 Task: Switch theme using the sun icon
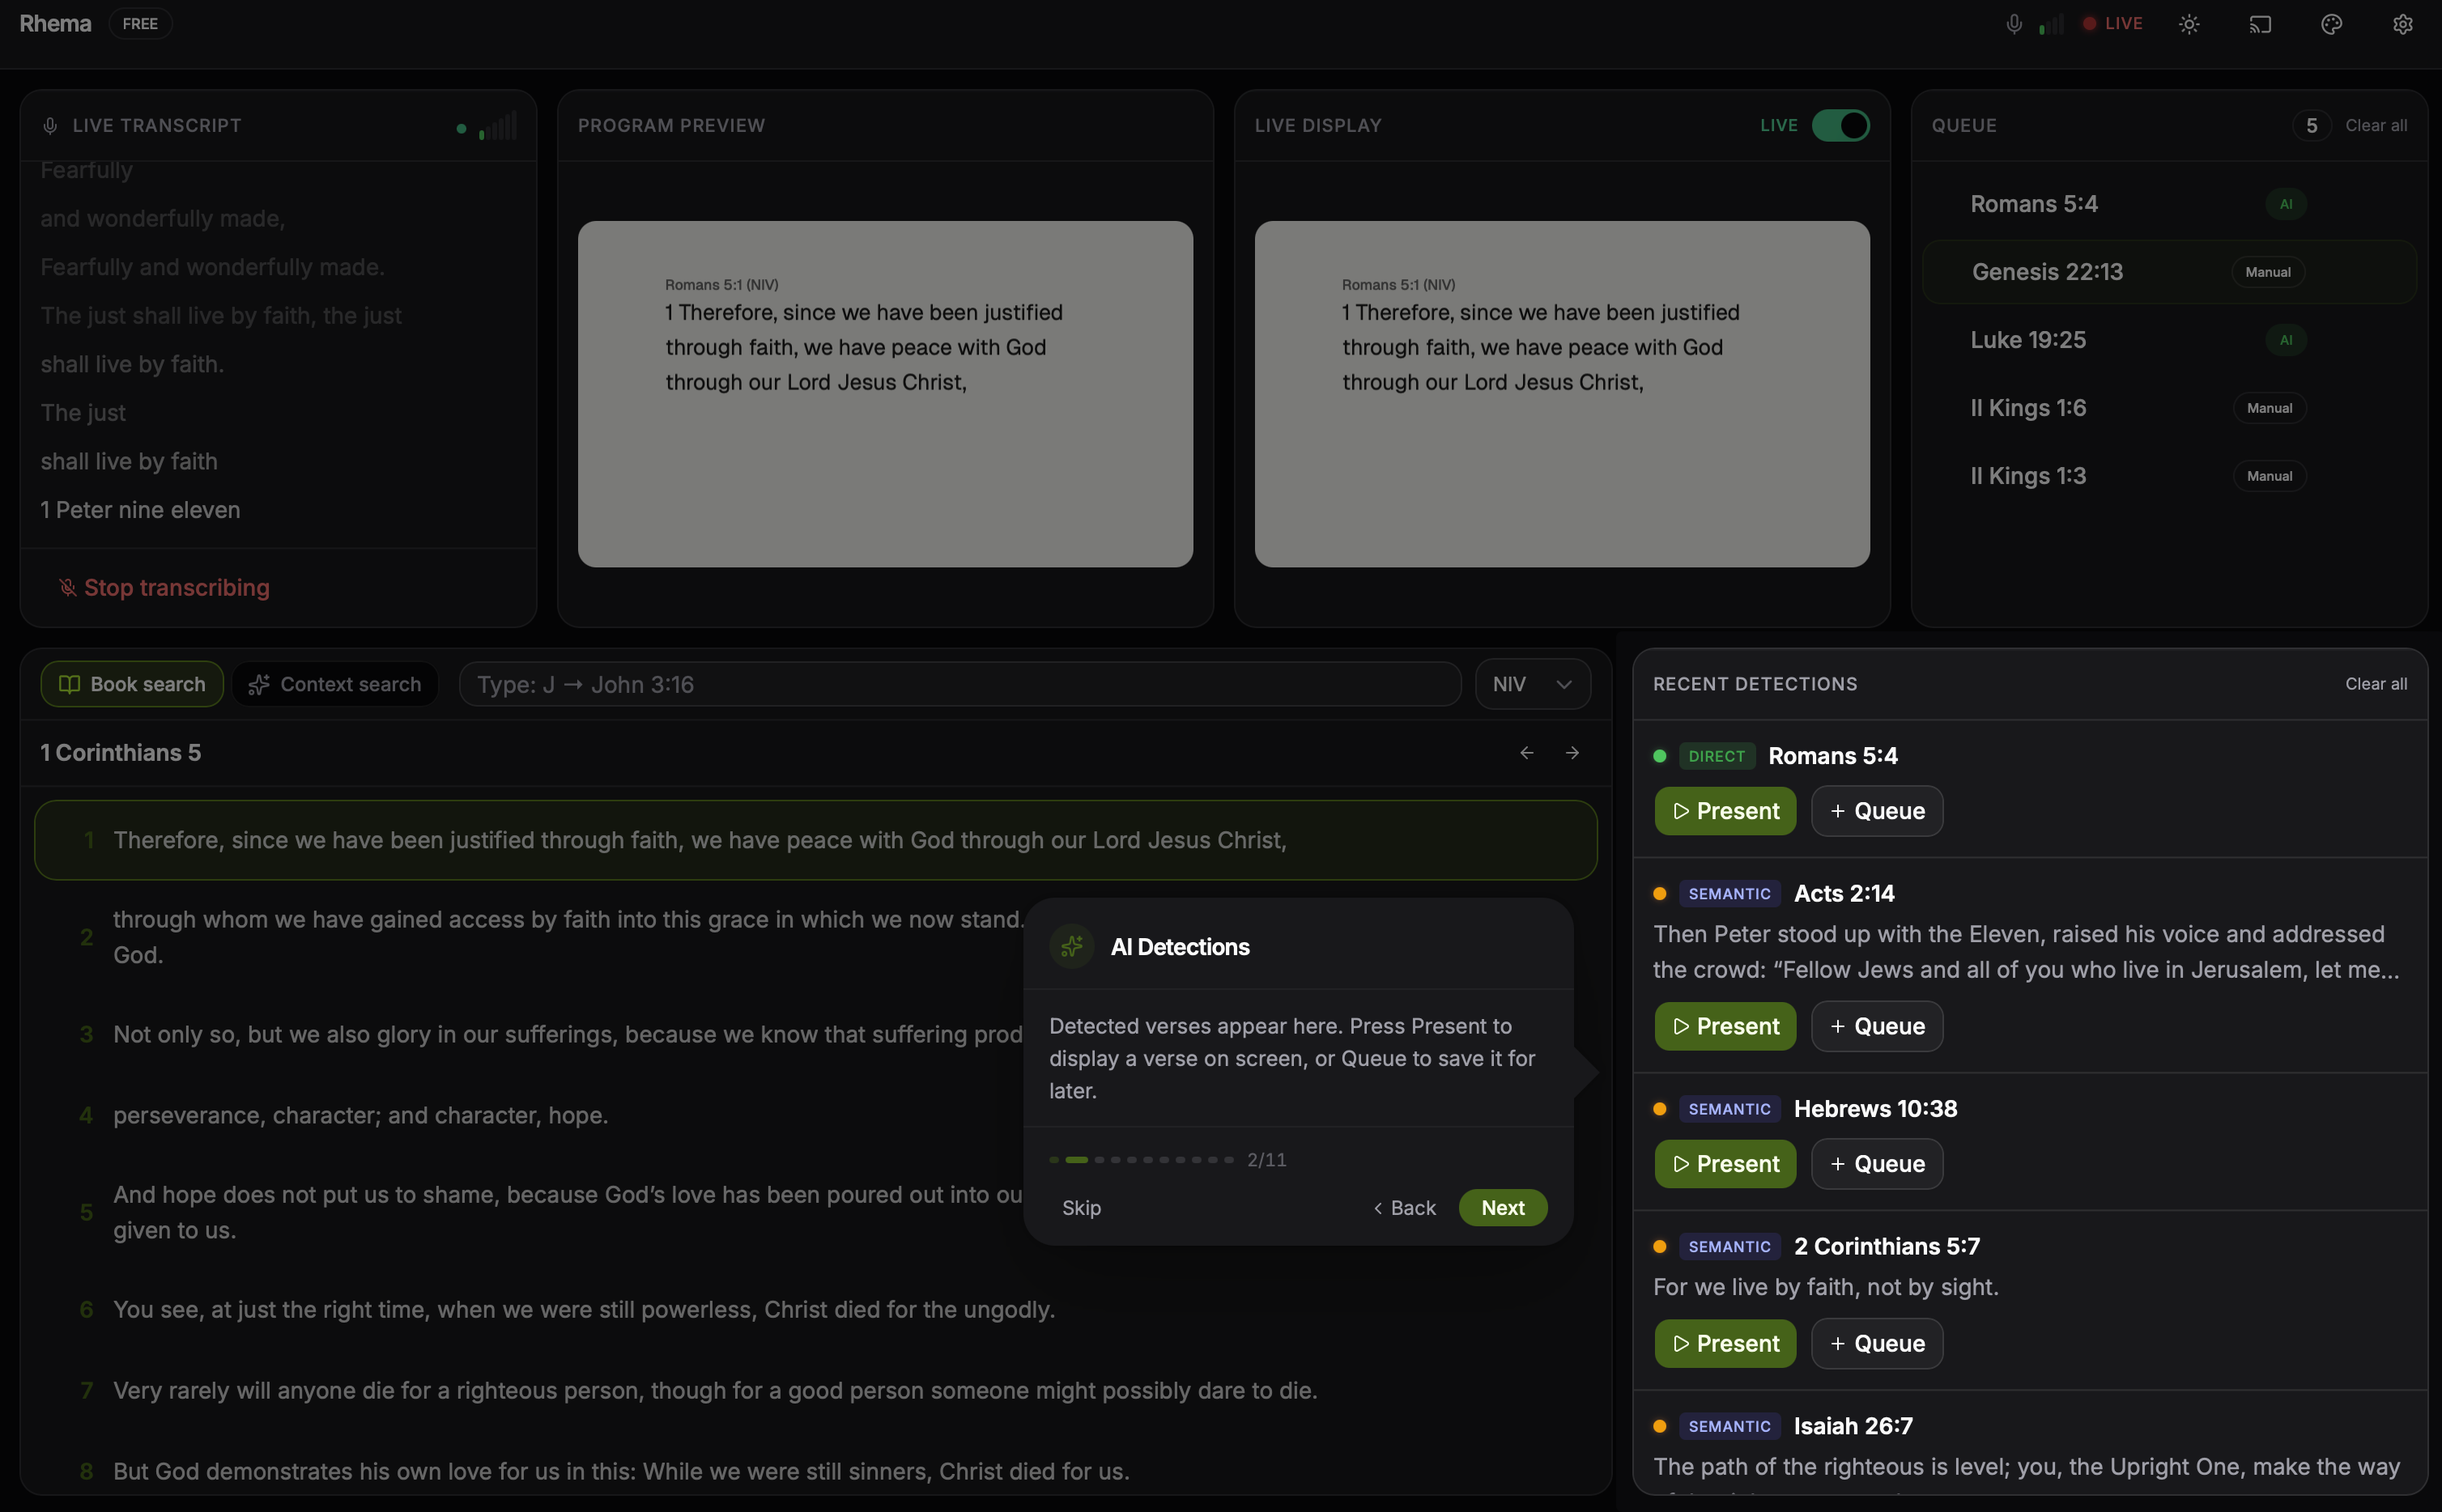pos(2189,24)
